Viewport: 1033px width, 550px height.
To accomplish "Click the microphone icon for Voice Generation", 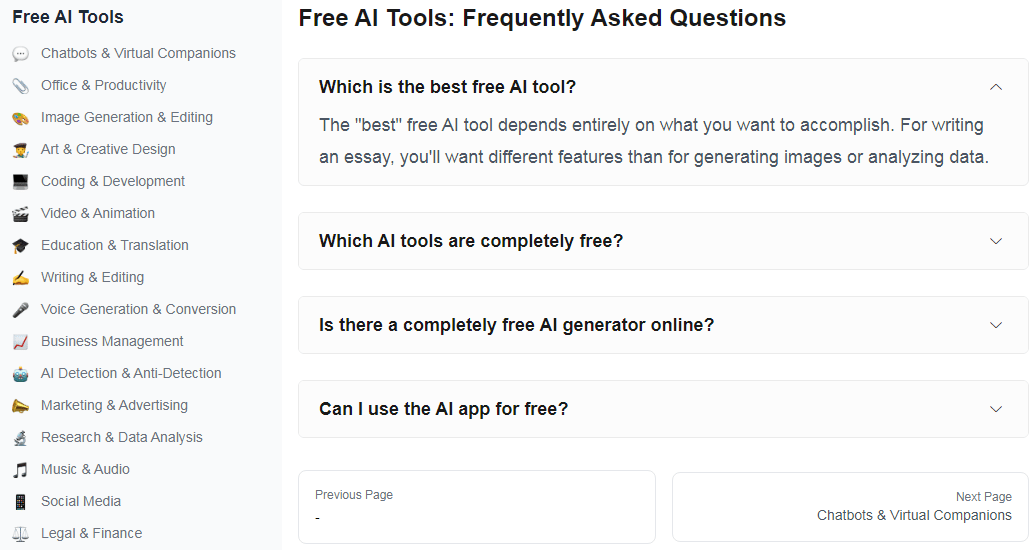I will [x=20, y=310].
